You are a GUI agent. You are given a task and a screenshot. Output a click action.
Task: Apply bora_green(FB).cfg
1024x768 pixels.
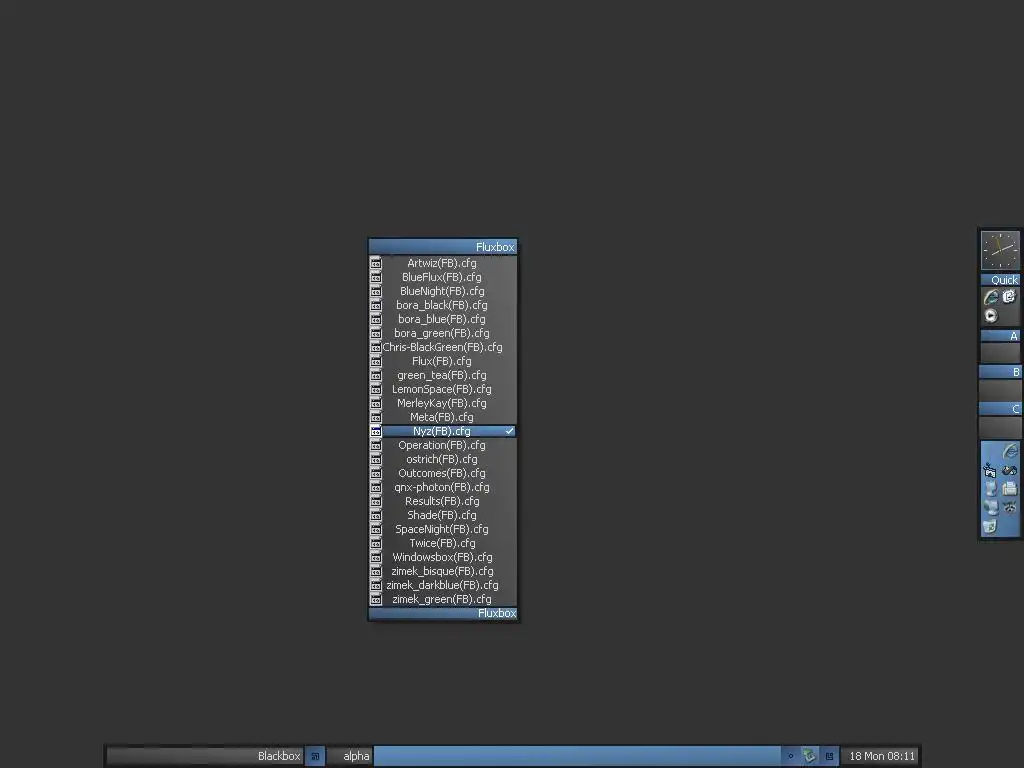(x=442, y=333)
